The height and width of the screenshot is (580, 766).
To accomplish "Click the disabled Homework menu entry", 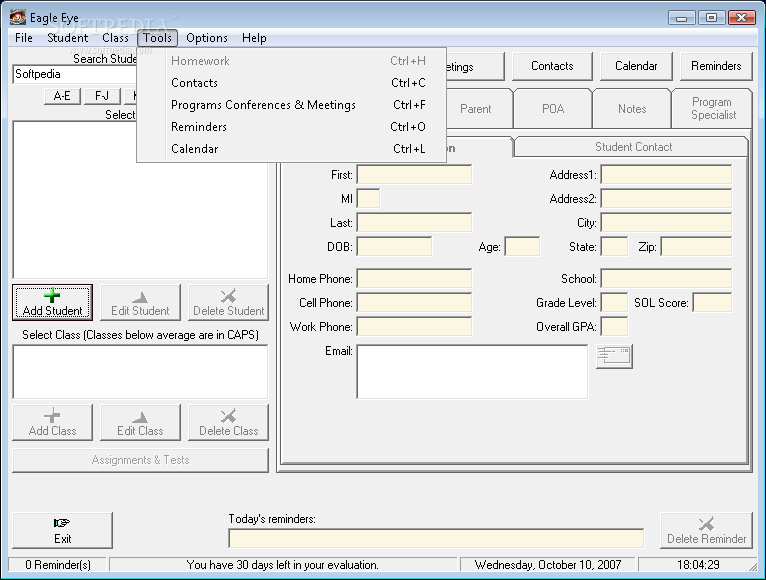I will (292, 61).
